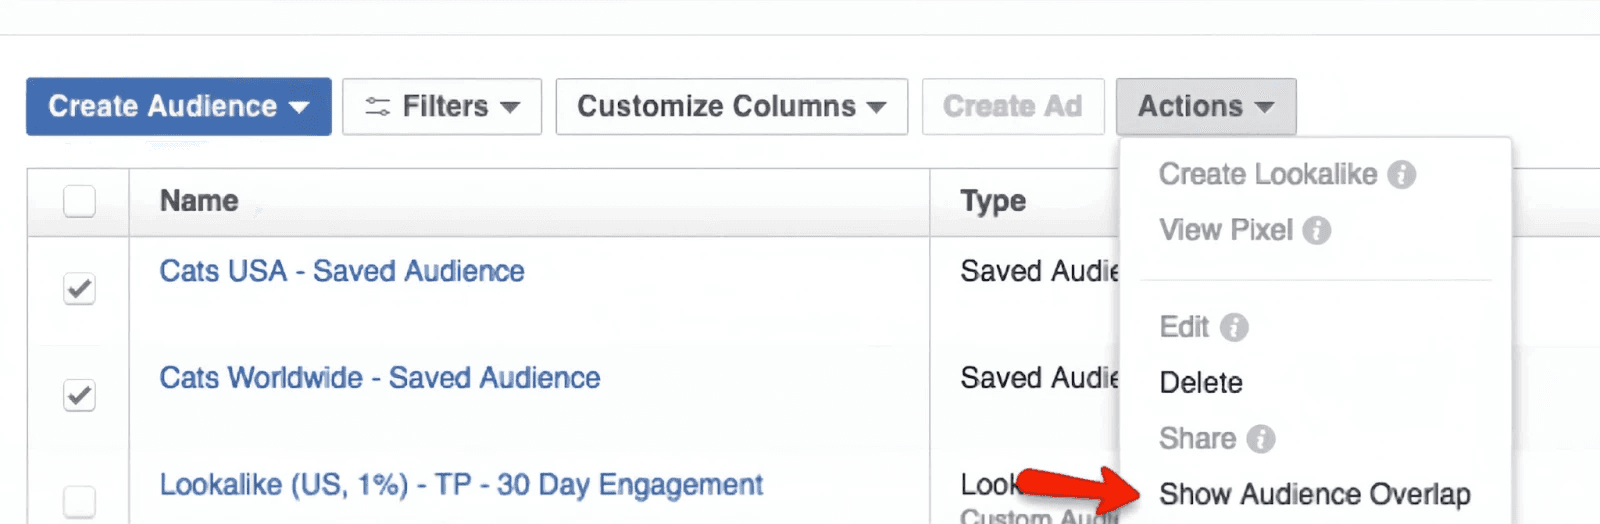Click info icon beside Create Lookalike
This screenshot has height=524, width=1600.
click(x=1402, y=175)
